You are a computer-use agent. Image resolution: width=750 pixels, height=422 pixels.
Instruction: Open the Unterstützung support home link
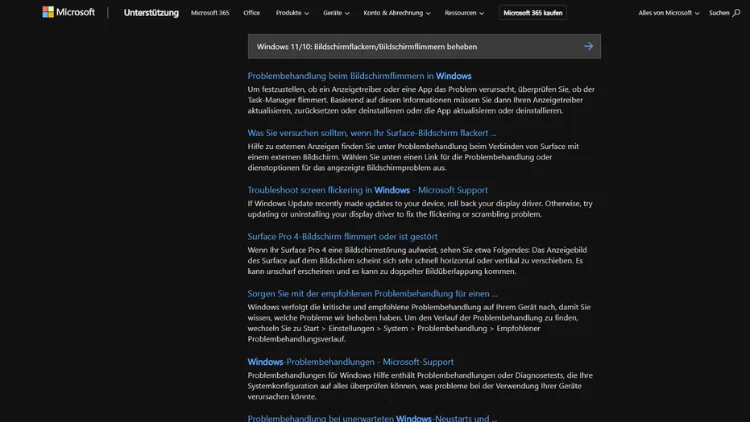[x=151, y=13]
